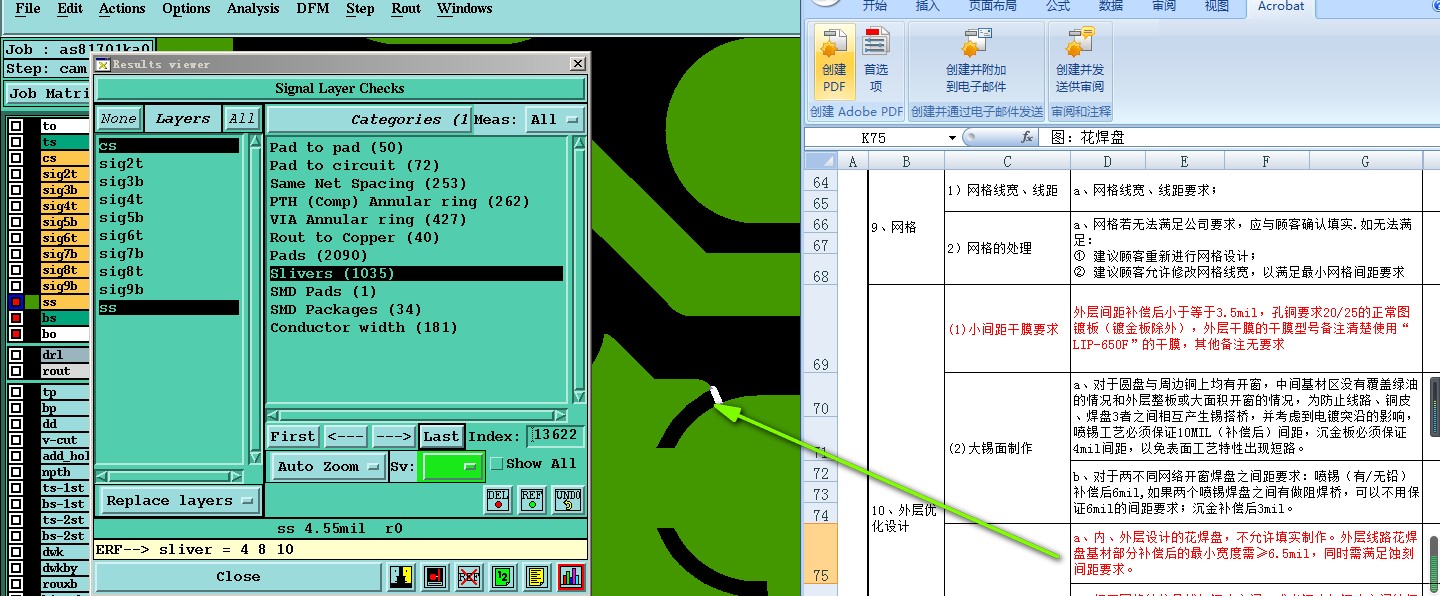
Task: Click the DEL icon button in Results viewer
Action: click(498, 500)
